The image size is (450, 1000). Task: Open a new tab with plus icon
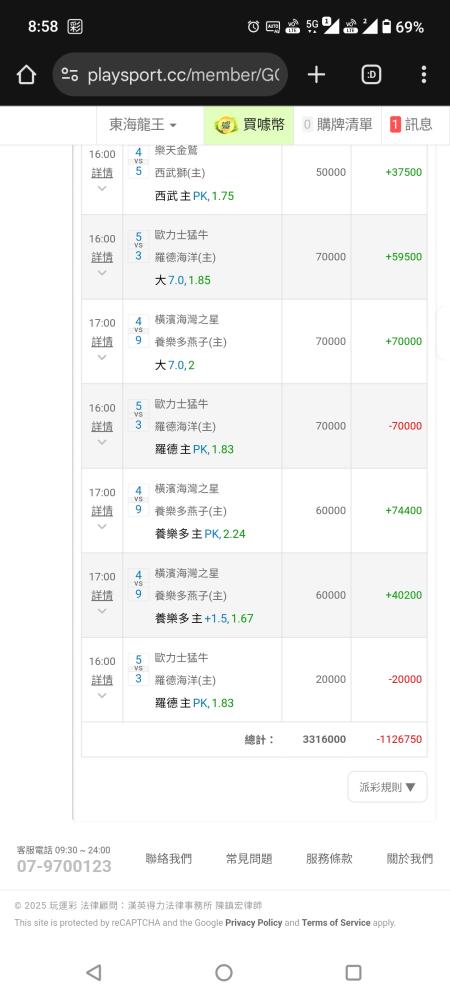point(316,75)
